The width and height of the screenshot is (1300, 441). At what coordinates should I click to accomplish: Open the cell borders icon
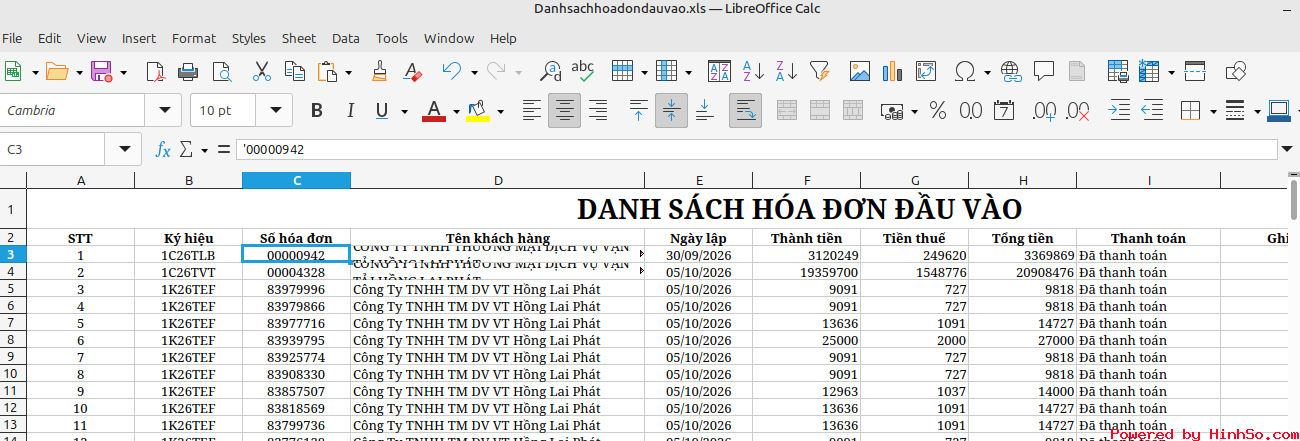(x=1190, y=110)
